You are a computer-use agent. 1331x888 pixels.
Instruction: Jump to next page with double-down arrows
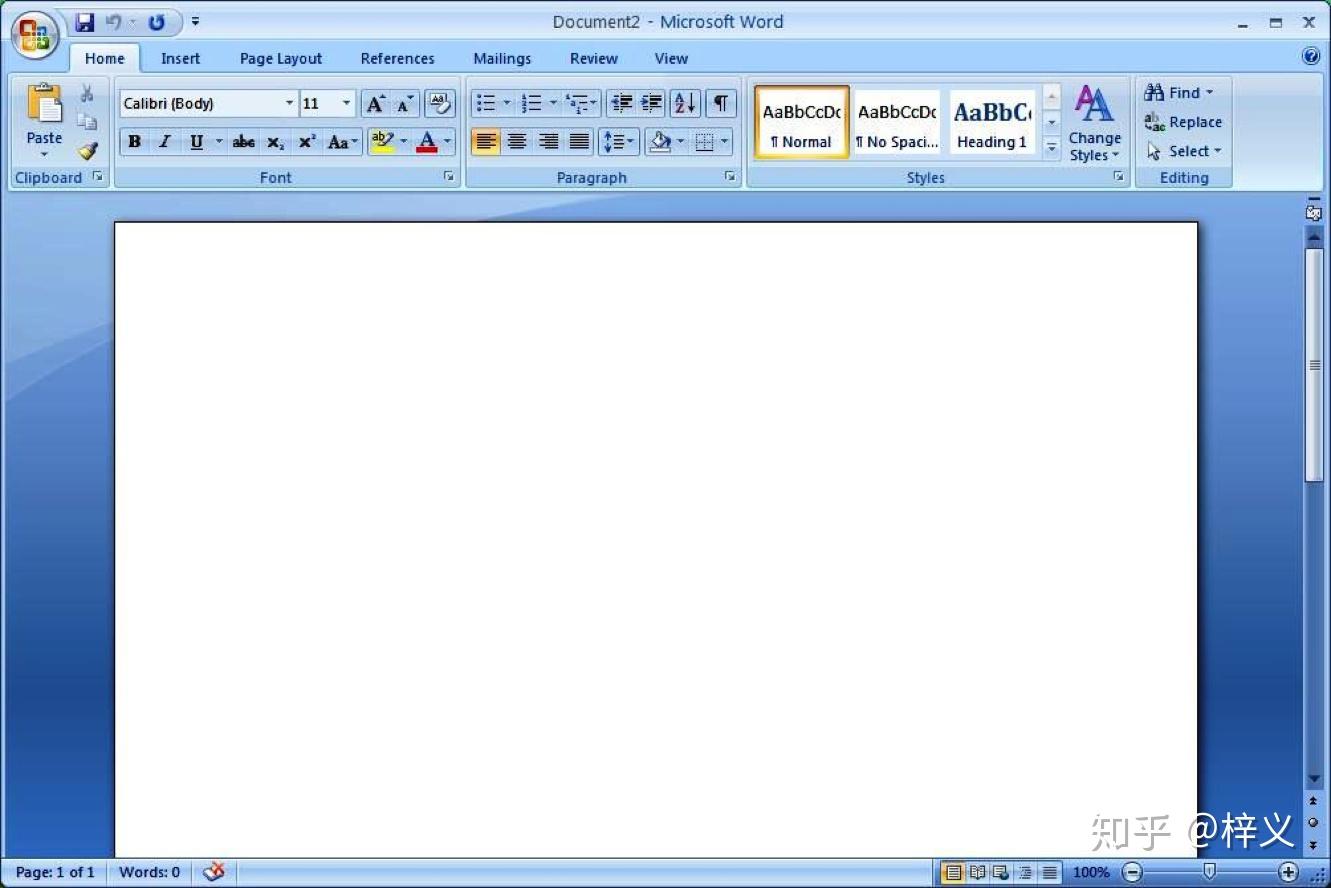[x=1313, y=845]
